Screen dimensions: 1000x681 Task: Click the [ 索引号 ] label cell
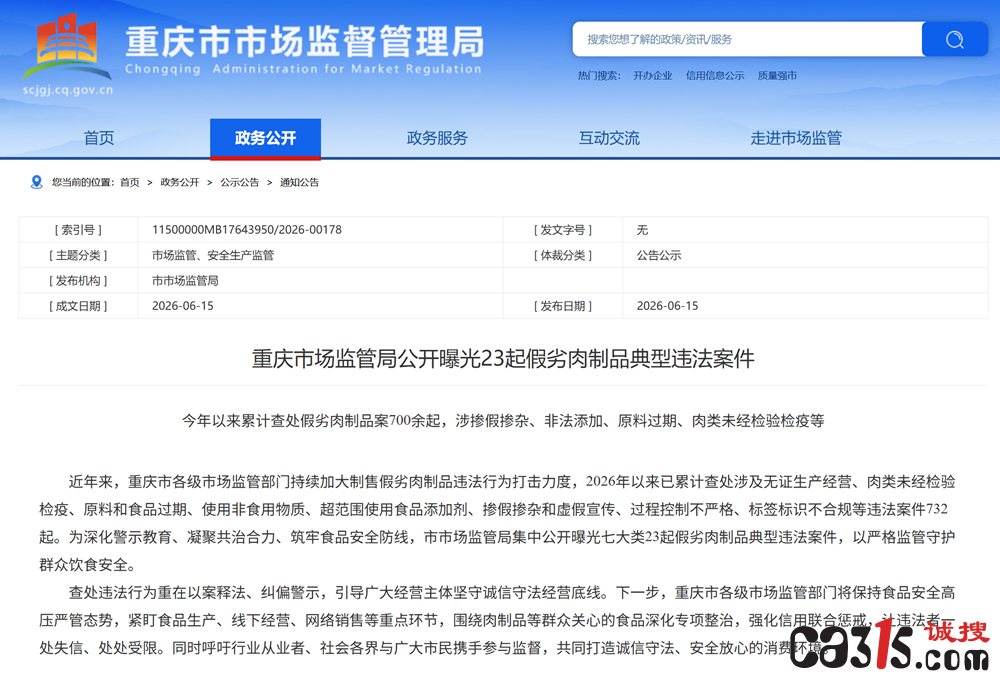(78, 230)
